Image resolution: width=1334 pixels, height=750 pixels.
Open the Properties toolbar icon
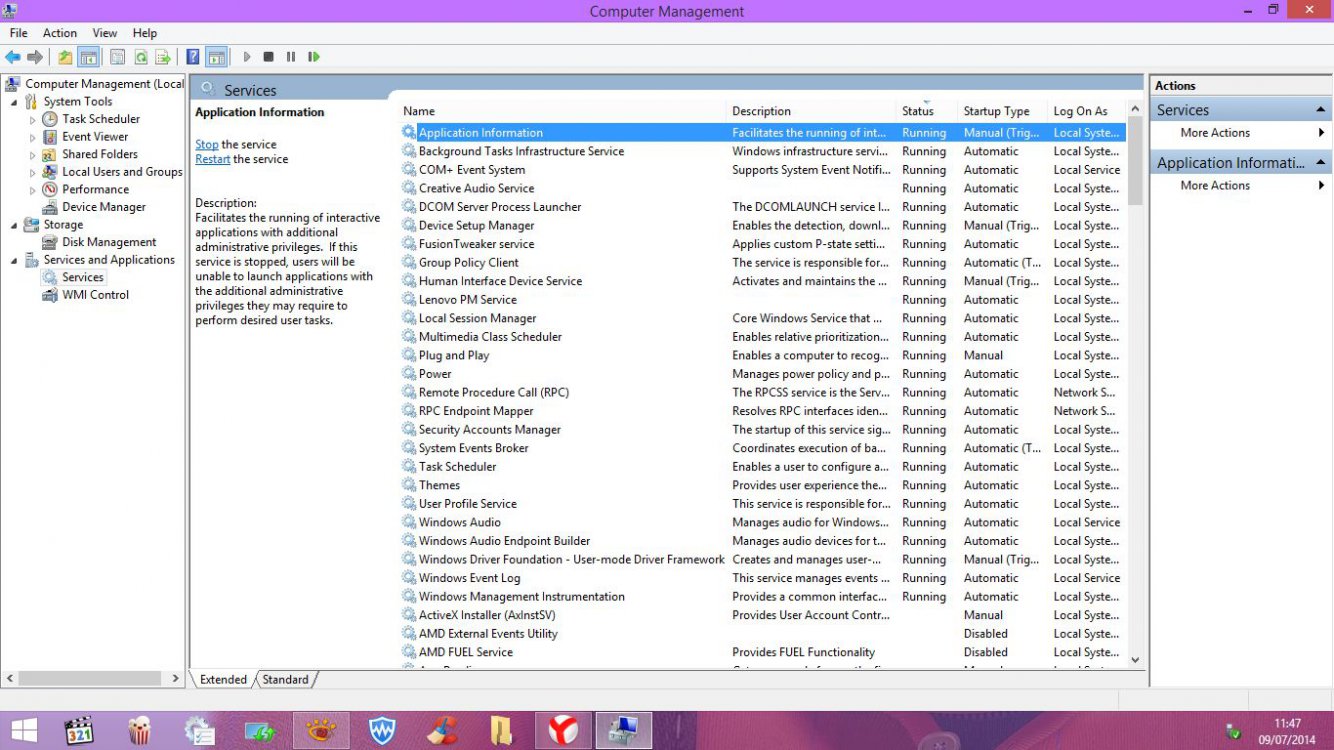(x=117, y=57)
